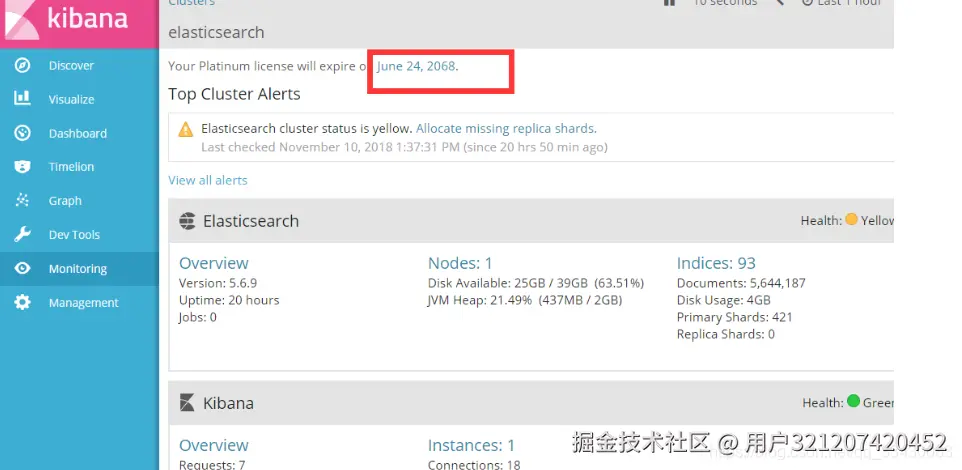The width and height of the screenshot is (962, 470).
Task: Go to Visualize in the sidebar
Action: point(71,99)
